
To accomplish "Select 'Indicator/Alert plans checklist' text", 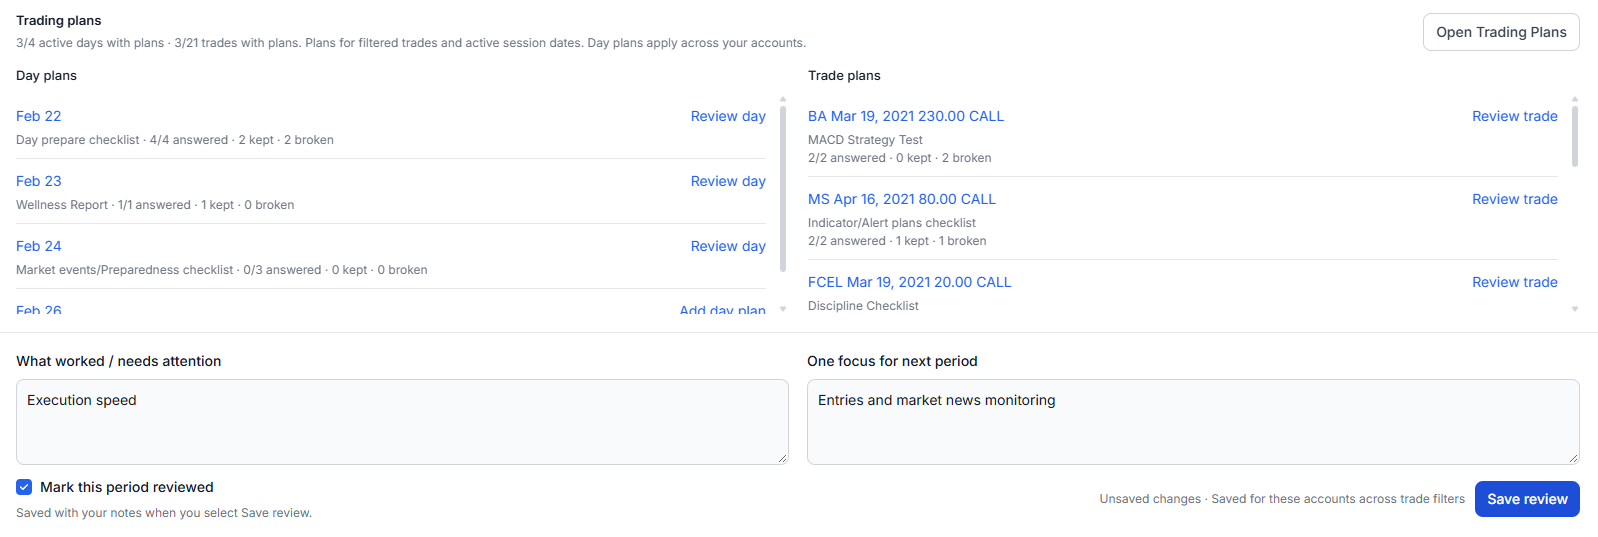I will (x=892, y=223).
